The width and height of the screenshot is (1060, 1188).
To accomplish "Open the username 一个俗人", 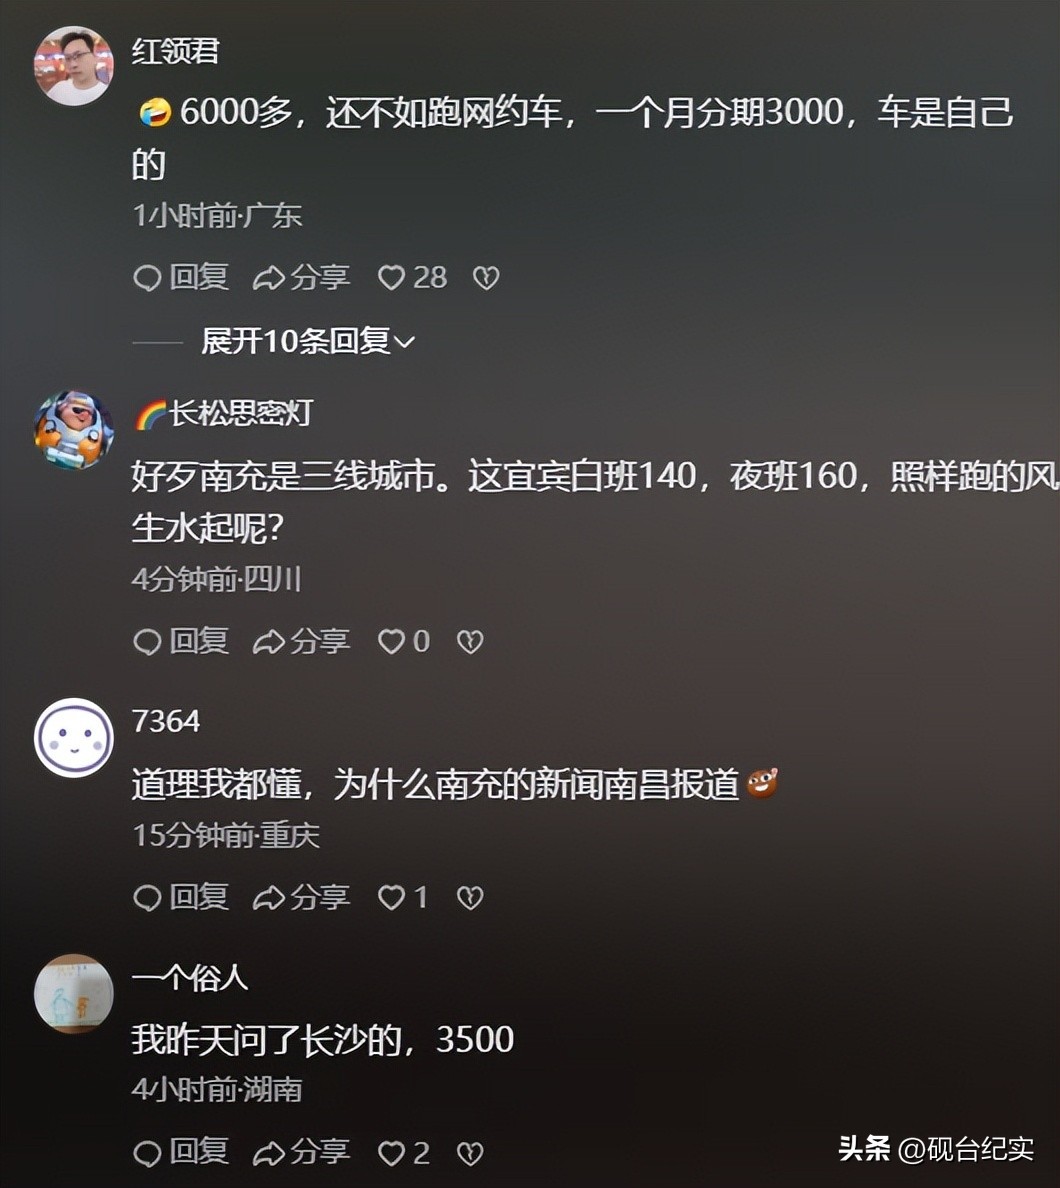I will pyautogui.click(x=190, y=977).
